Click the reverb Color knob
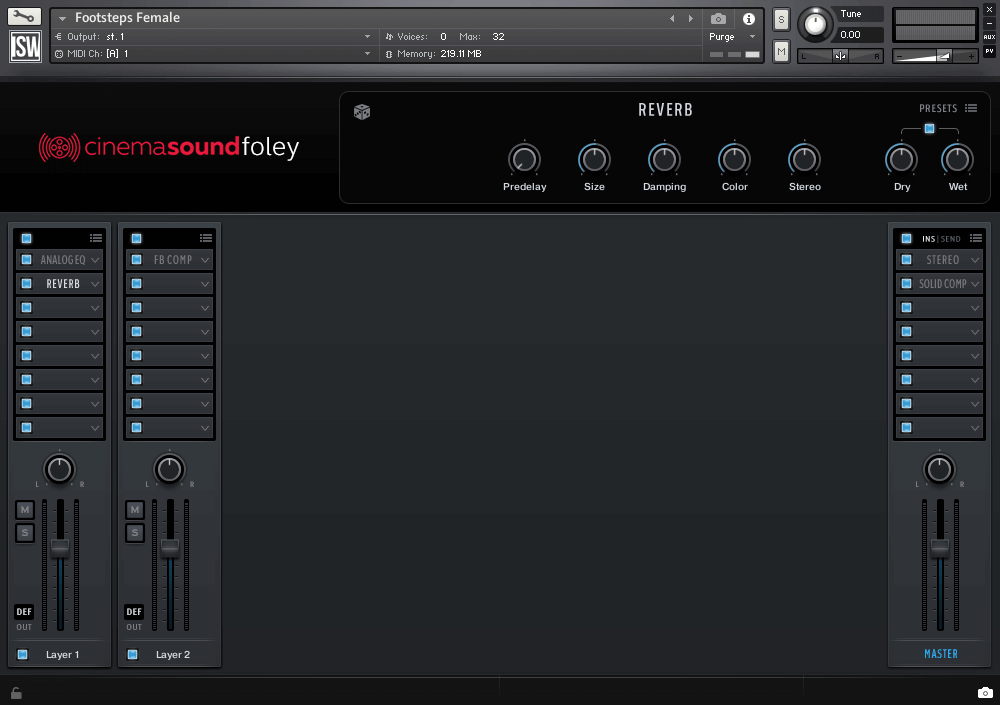1000x705 pixels. [734, 159]
